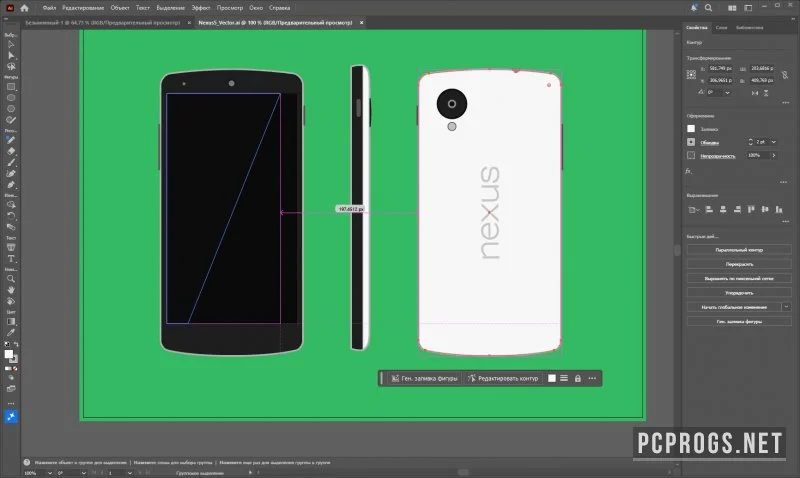Click the Обводка stroke color swatch

691,142
